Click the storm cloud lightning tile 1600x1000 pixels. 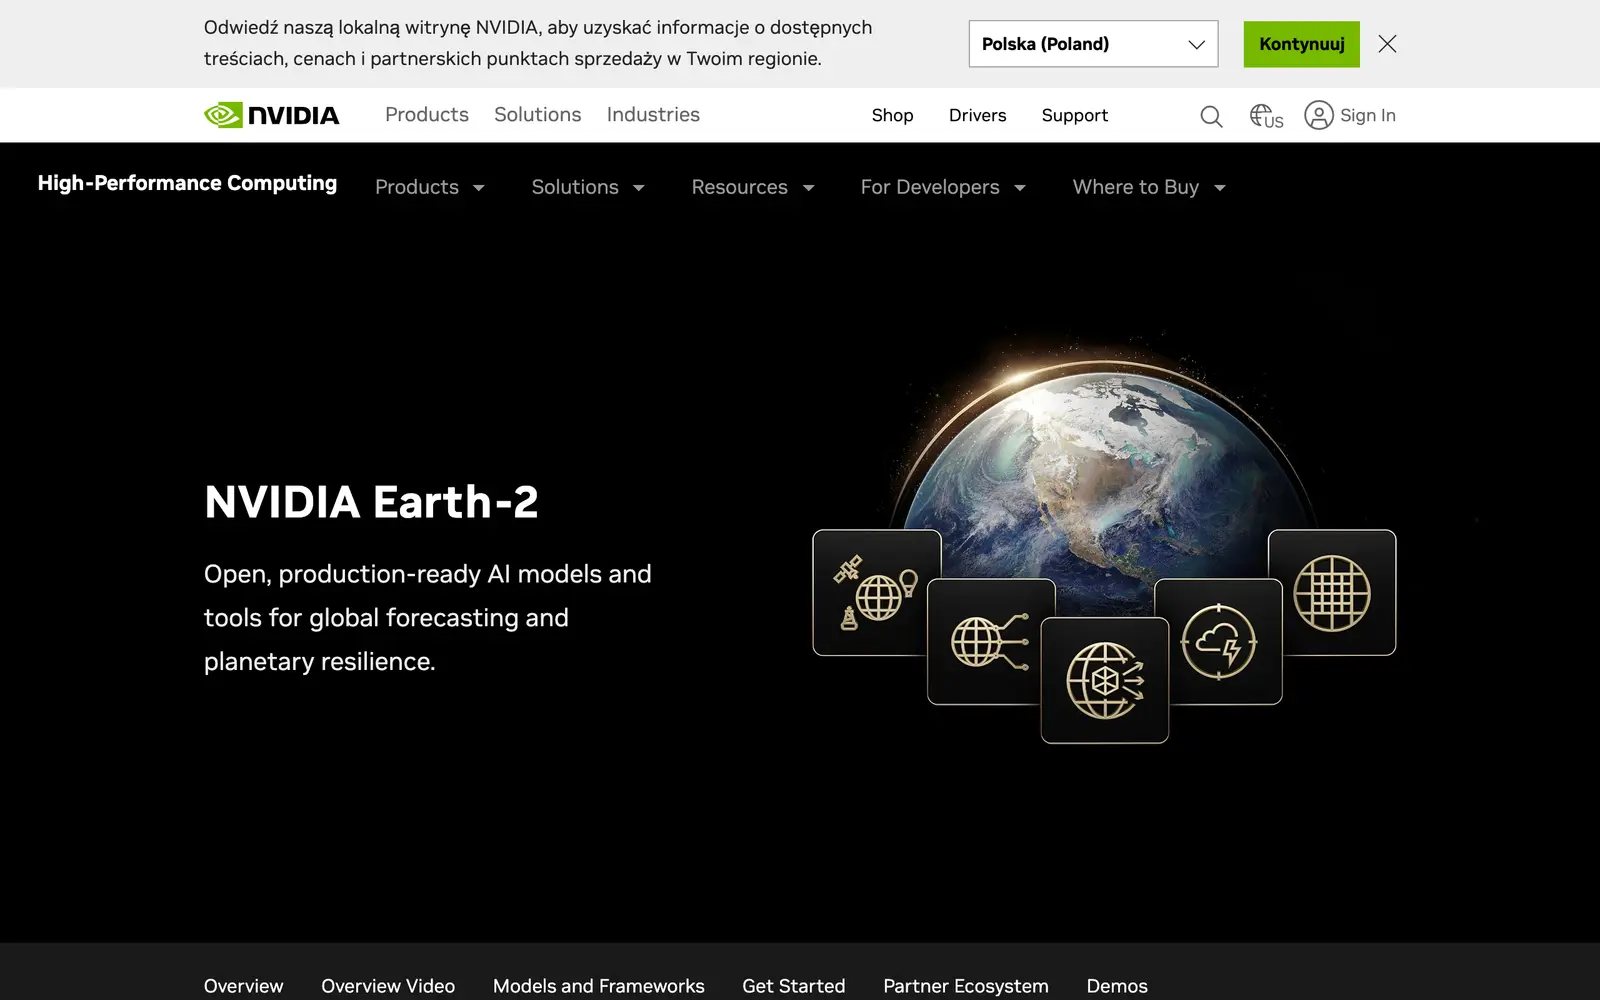(1218, 641)
